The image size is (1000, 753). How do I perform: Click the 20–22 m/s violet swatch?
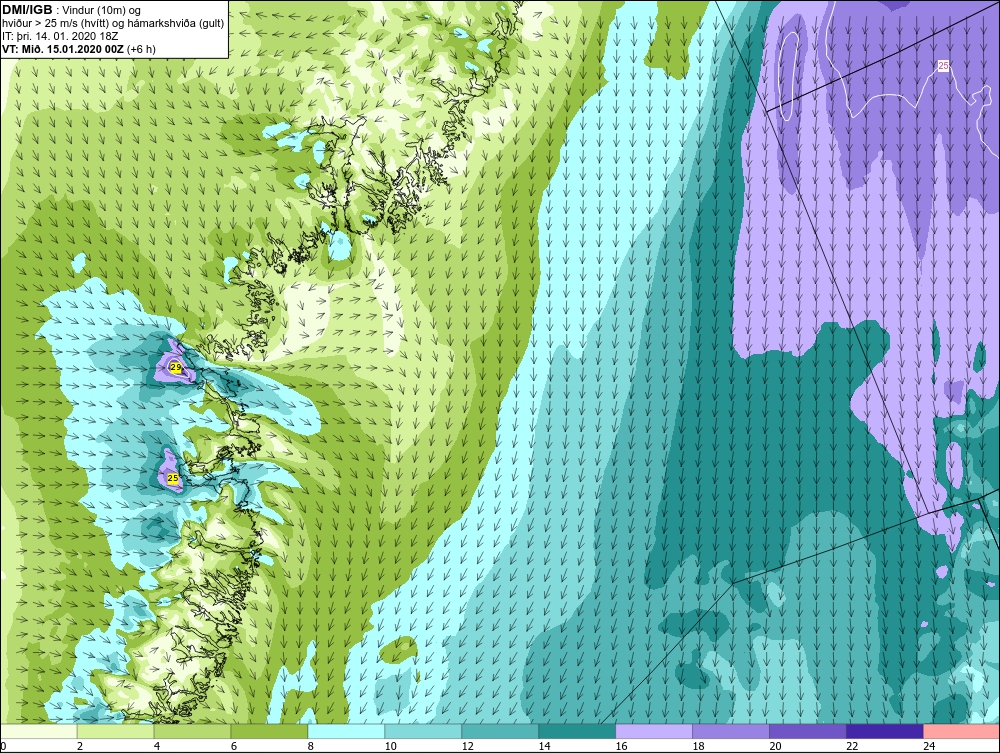pyautogui.click(x=807, y=731)
